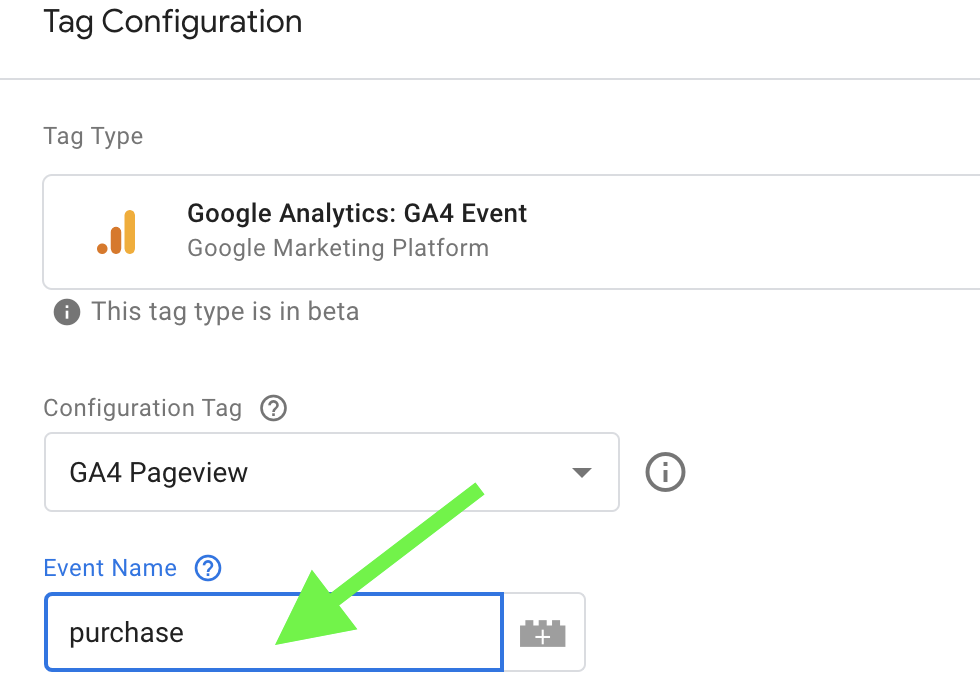
Task: Click the beta info icon
Action: (x=67, y=312)
